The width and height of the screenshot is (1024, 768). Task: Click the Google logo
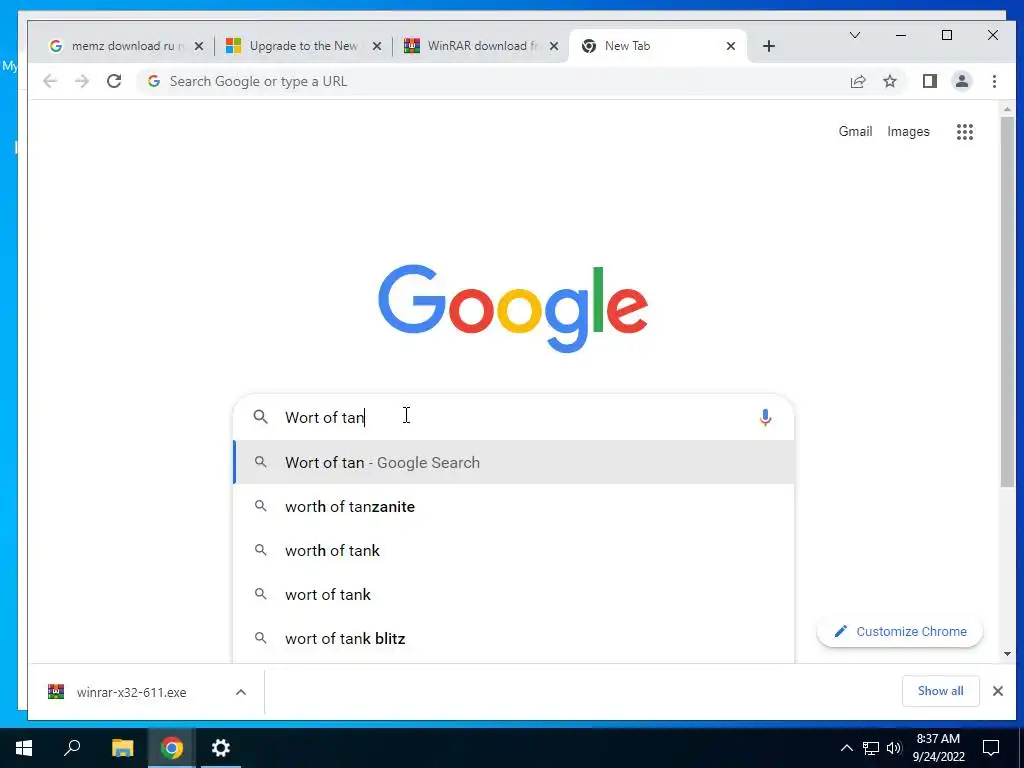513,308
